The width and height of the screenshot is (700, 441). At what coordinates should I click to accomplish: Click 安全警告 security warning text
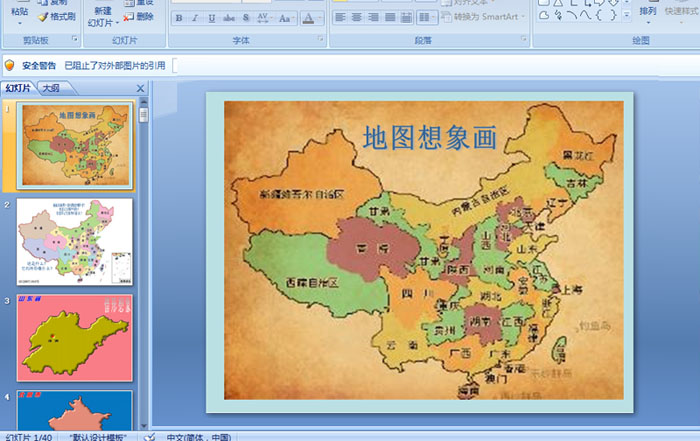tap(39, 66)
